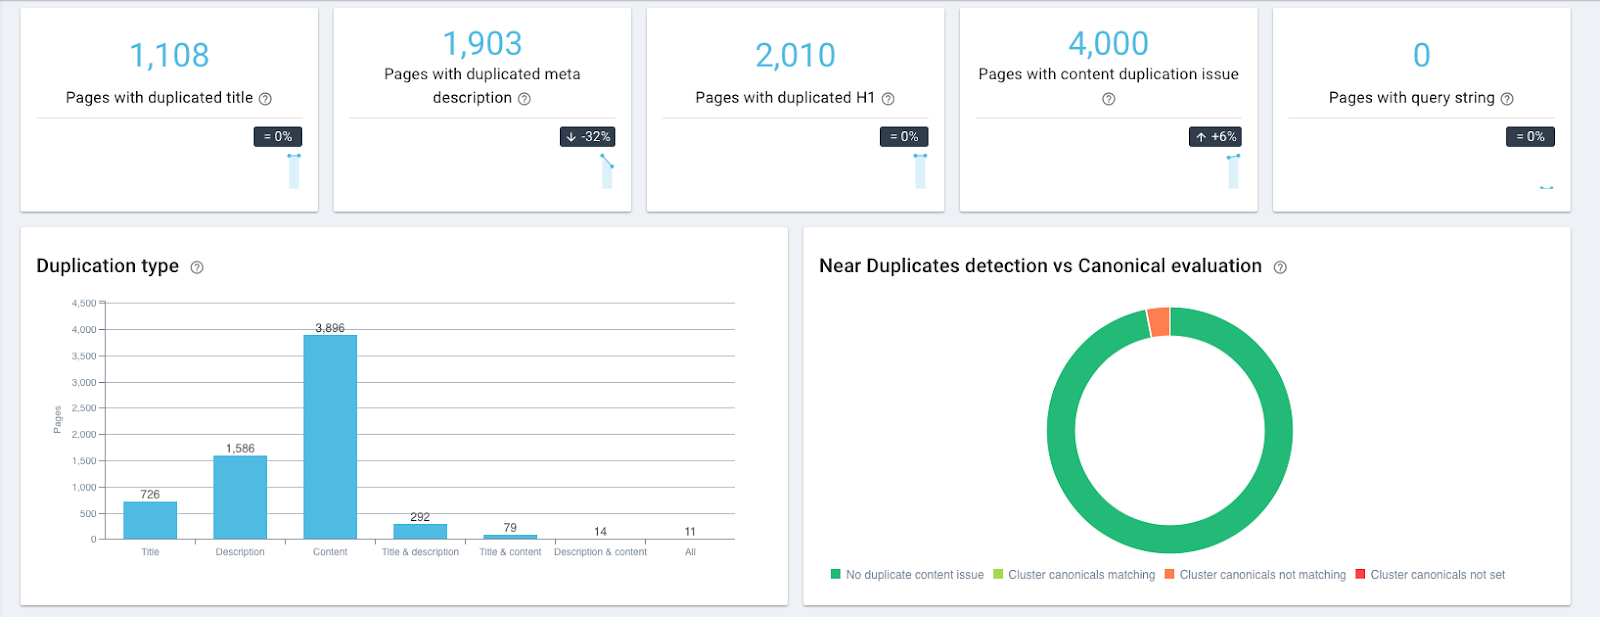
Task: Select the Content bar showing 3,896
Action: pyautogui.click(x=330, y=437)
